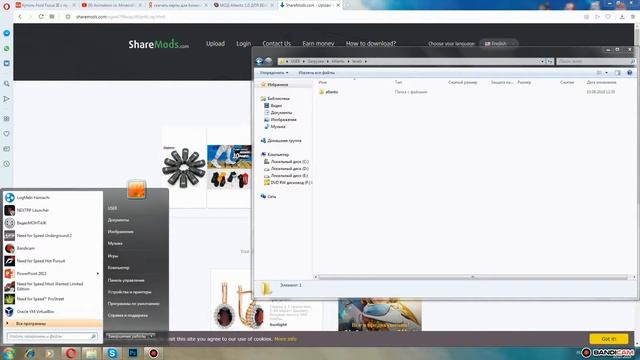
Task: Sort by Дата изменения column header
Action: point(601,82)
